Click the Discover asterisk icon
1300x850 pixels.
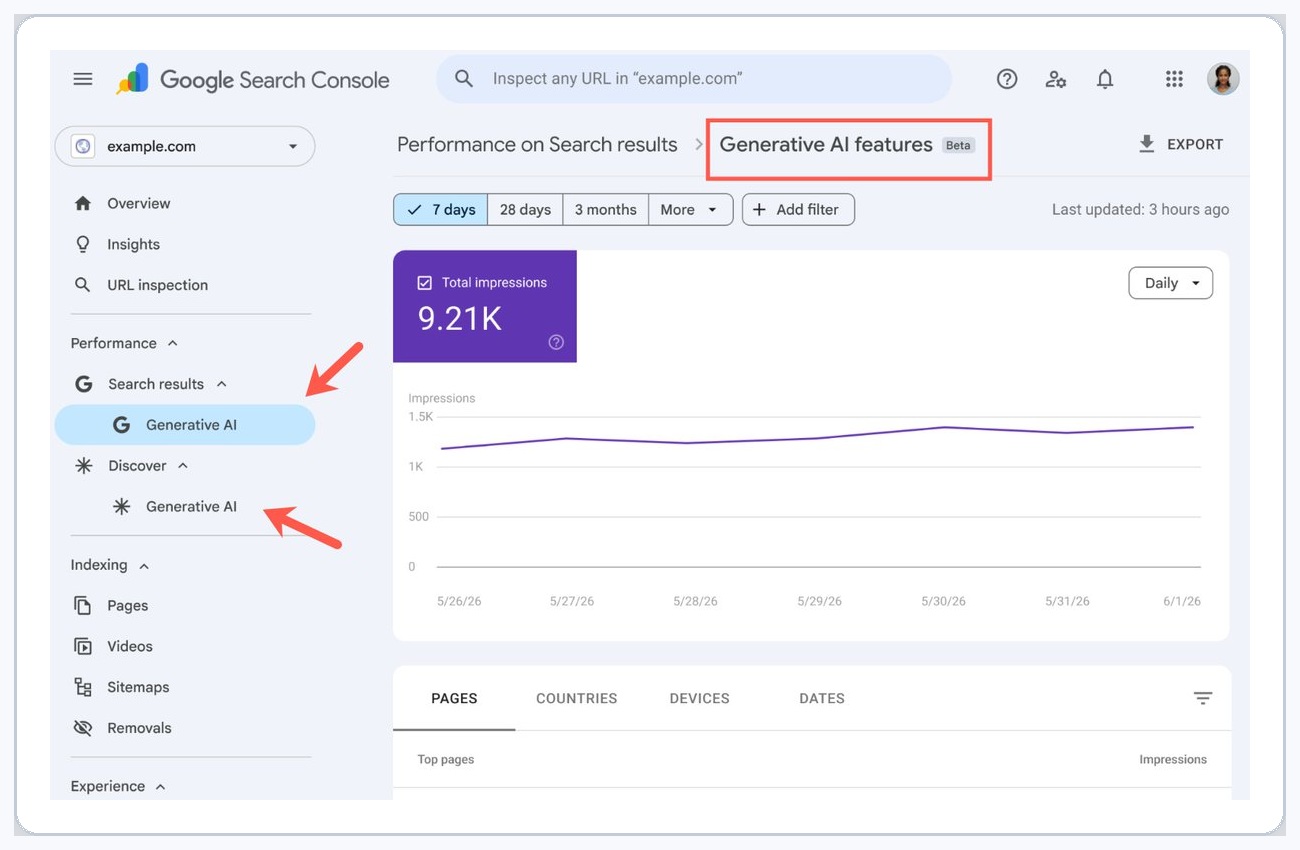(84, 465)
